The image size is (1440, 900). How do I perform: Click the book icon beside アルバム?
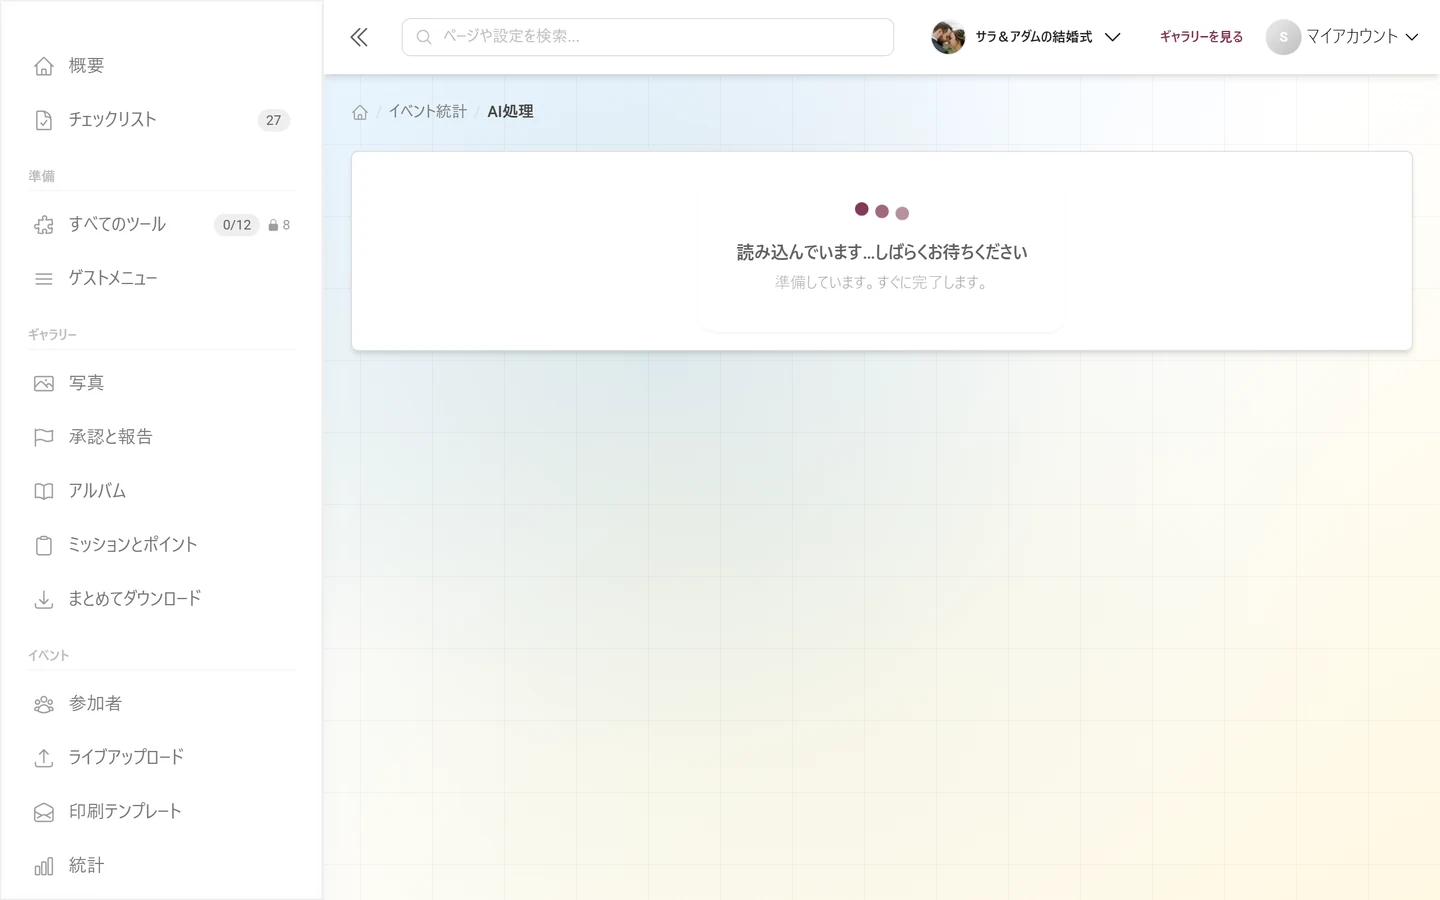pos(44,492)
